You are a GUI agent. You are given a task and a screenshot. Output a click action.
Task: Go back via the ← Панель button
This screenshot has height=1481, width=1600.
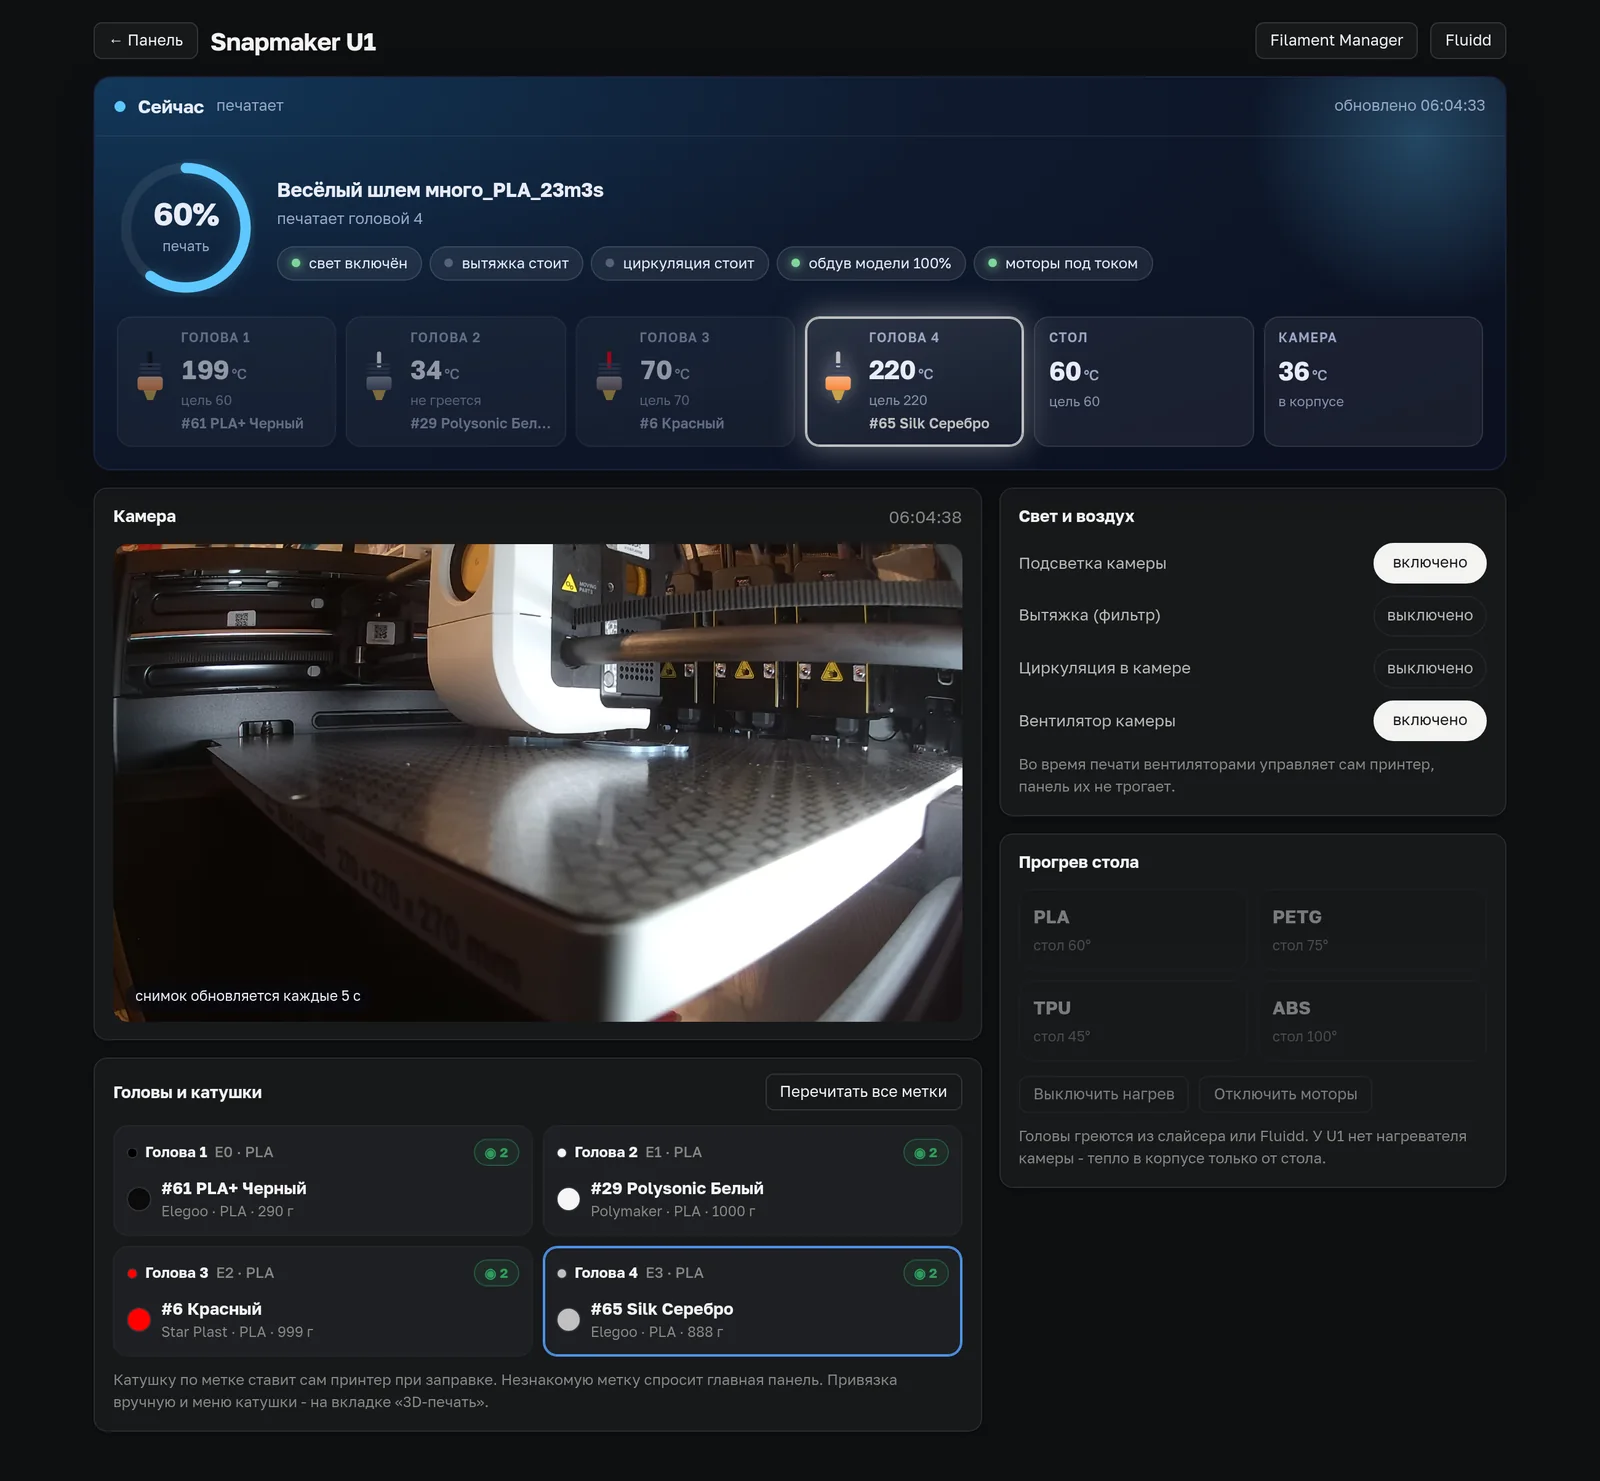pyautogui.click(x=146, y=41)
